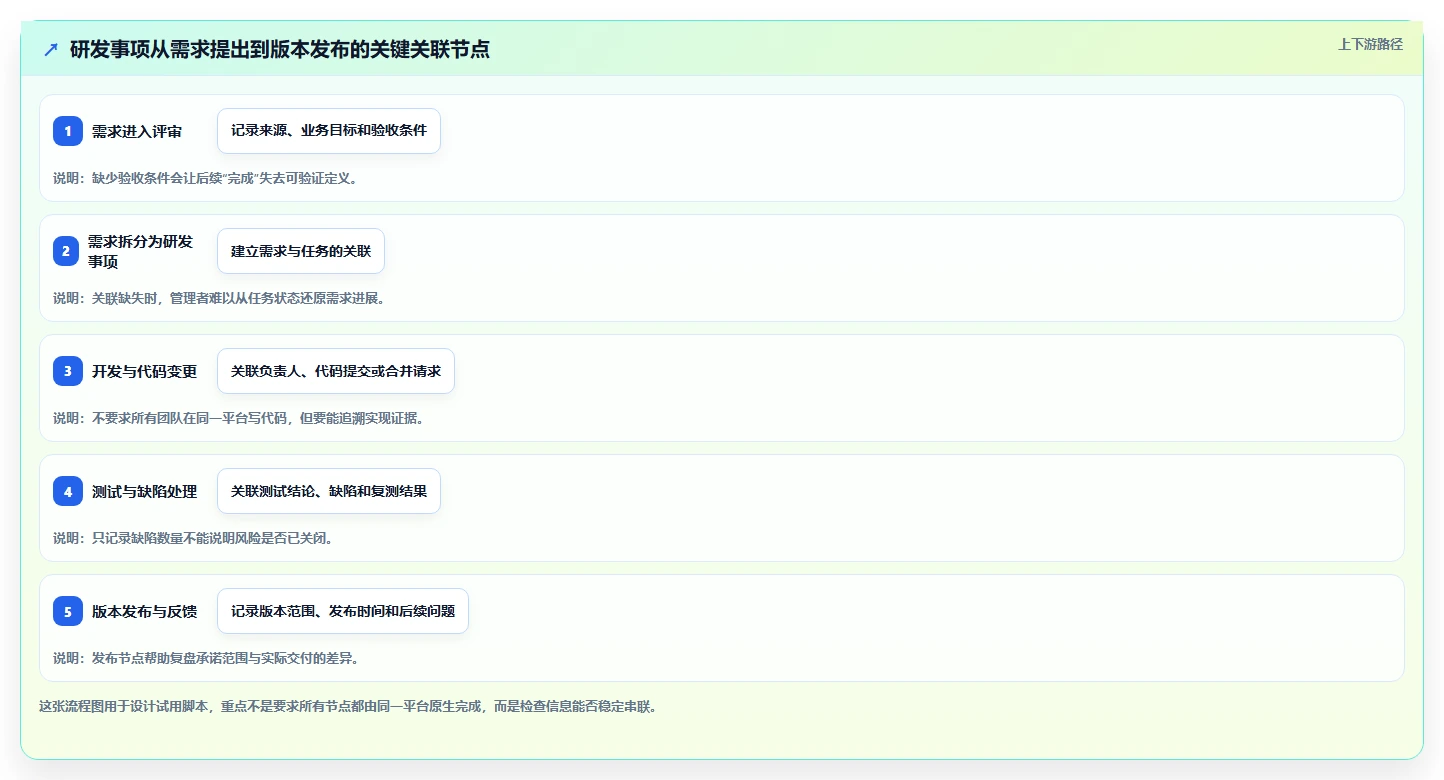Click the note about 缺少验收条件
Image resolution: width=1444 pixels, height=780 pixels.
click(x=205, y=178)
